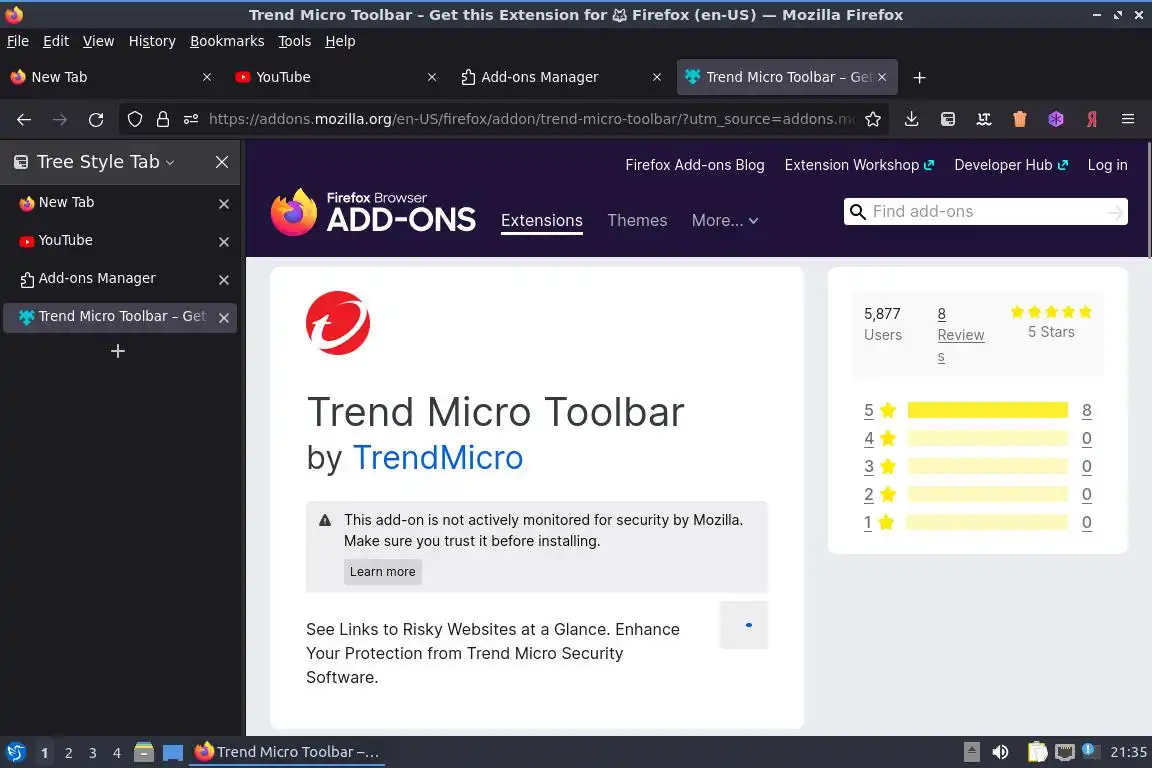The width and height of the screenshot is (1152, 768).
Task: Reload the current page
Action: point(96,119)
